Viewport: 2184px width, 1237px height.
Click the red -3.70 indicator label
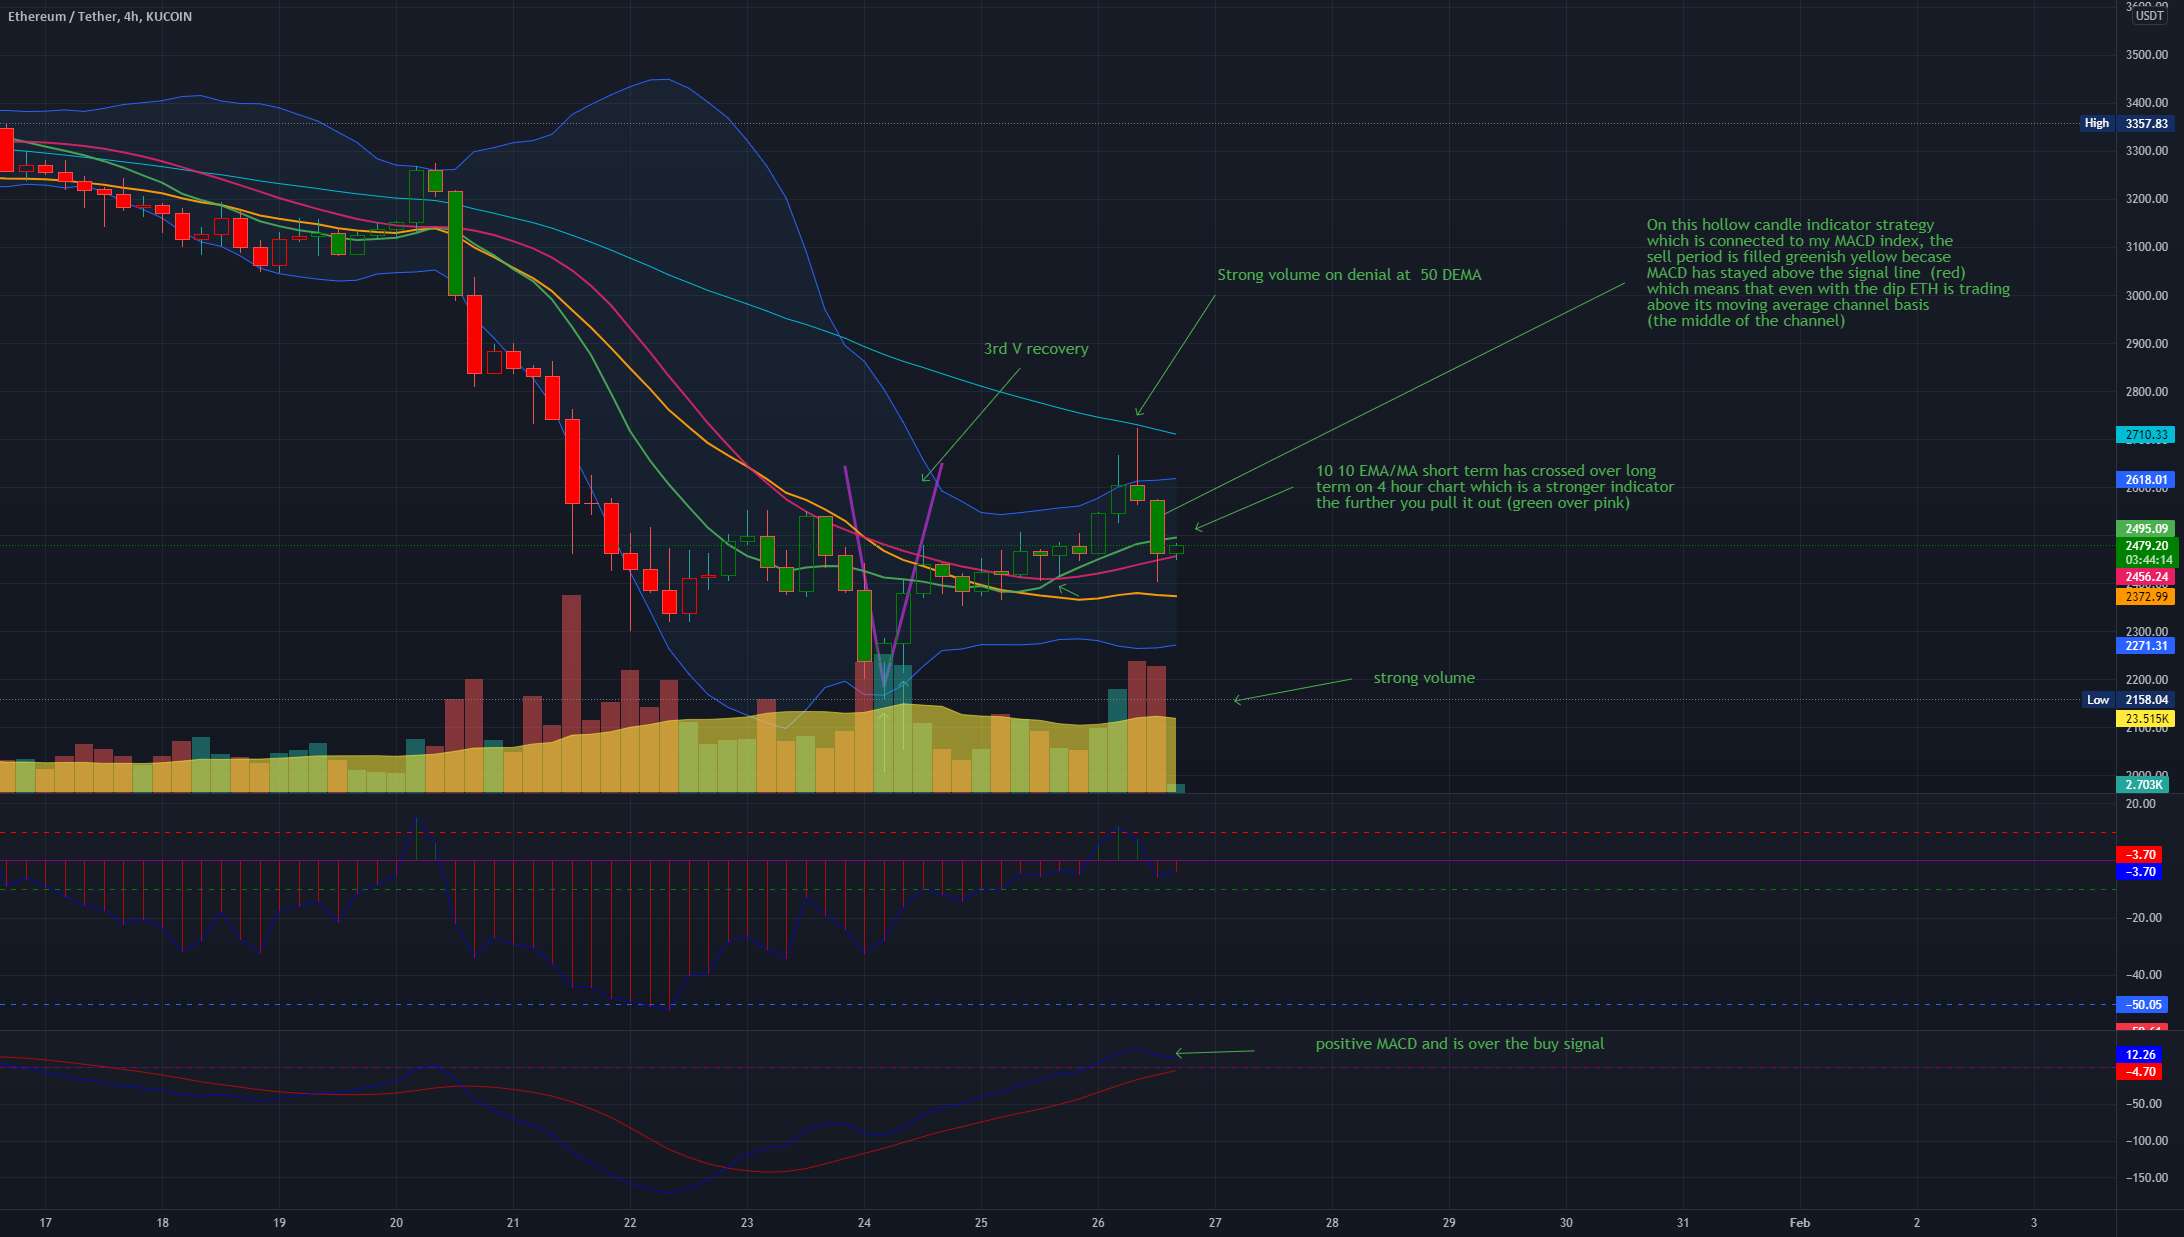(2140, 855)
